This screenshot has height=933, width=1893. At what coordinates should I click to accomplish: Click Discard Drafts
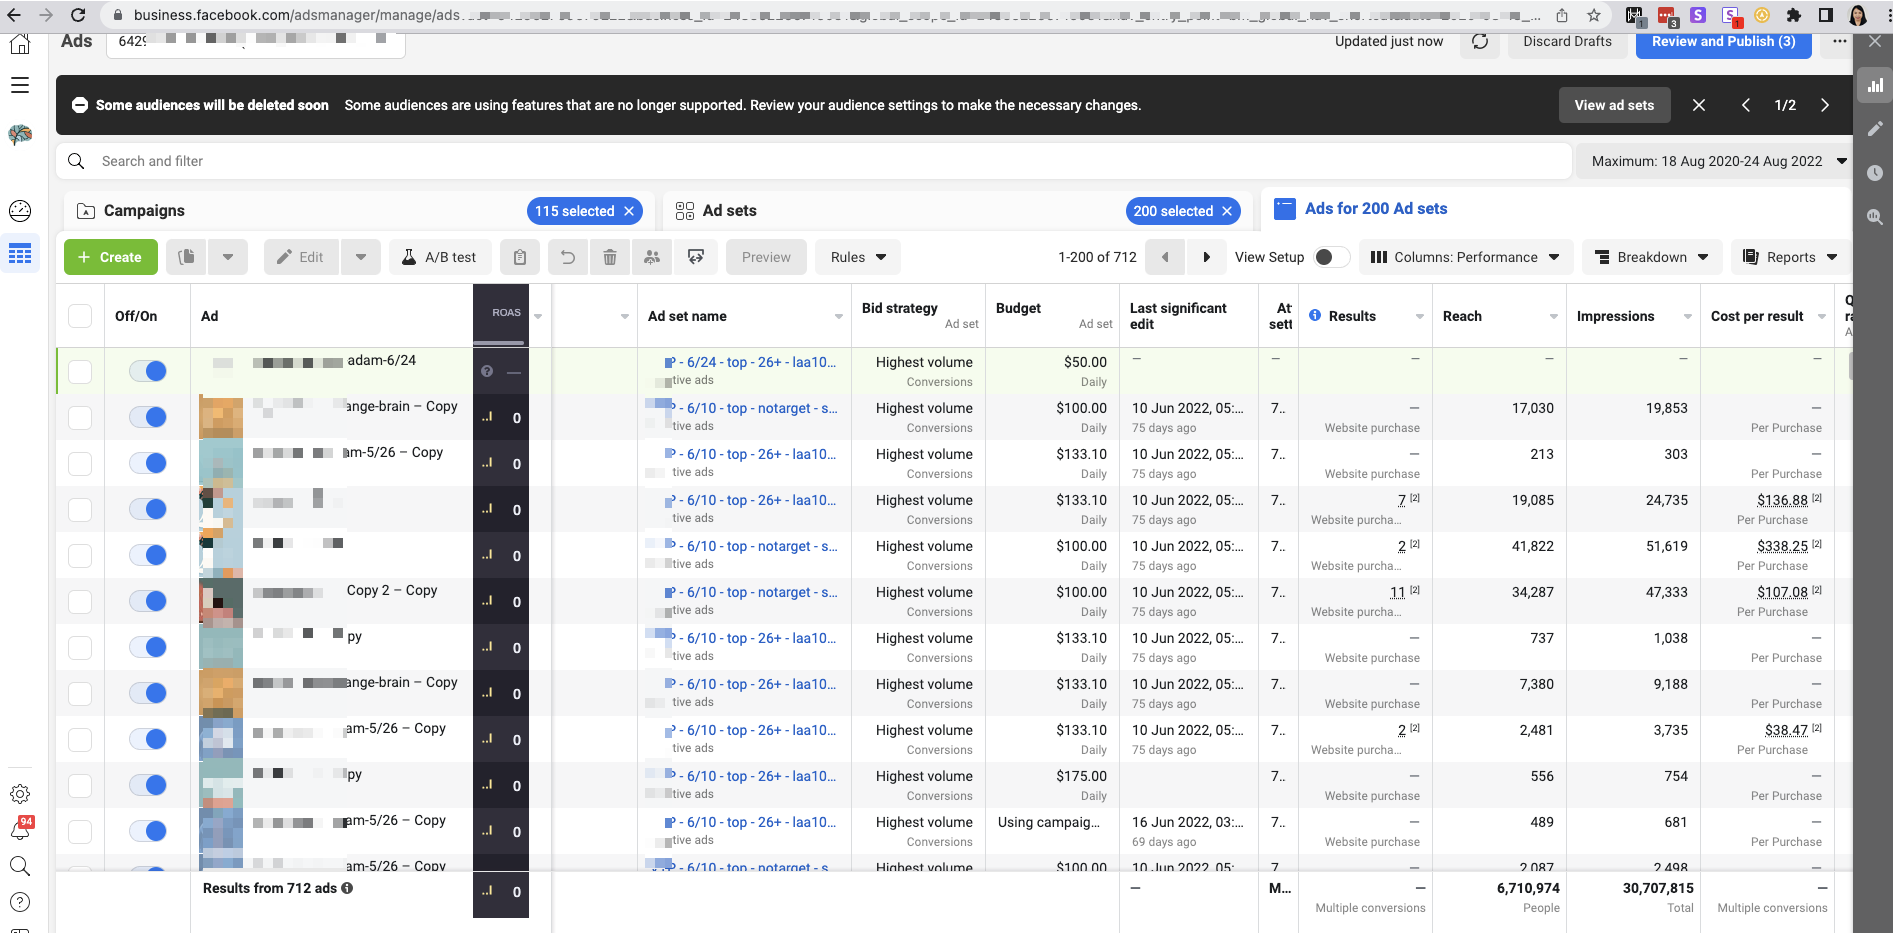pos(1567,42)
